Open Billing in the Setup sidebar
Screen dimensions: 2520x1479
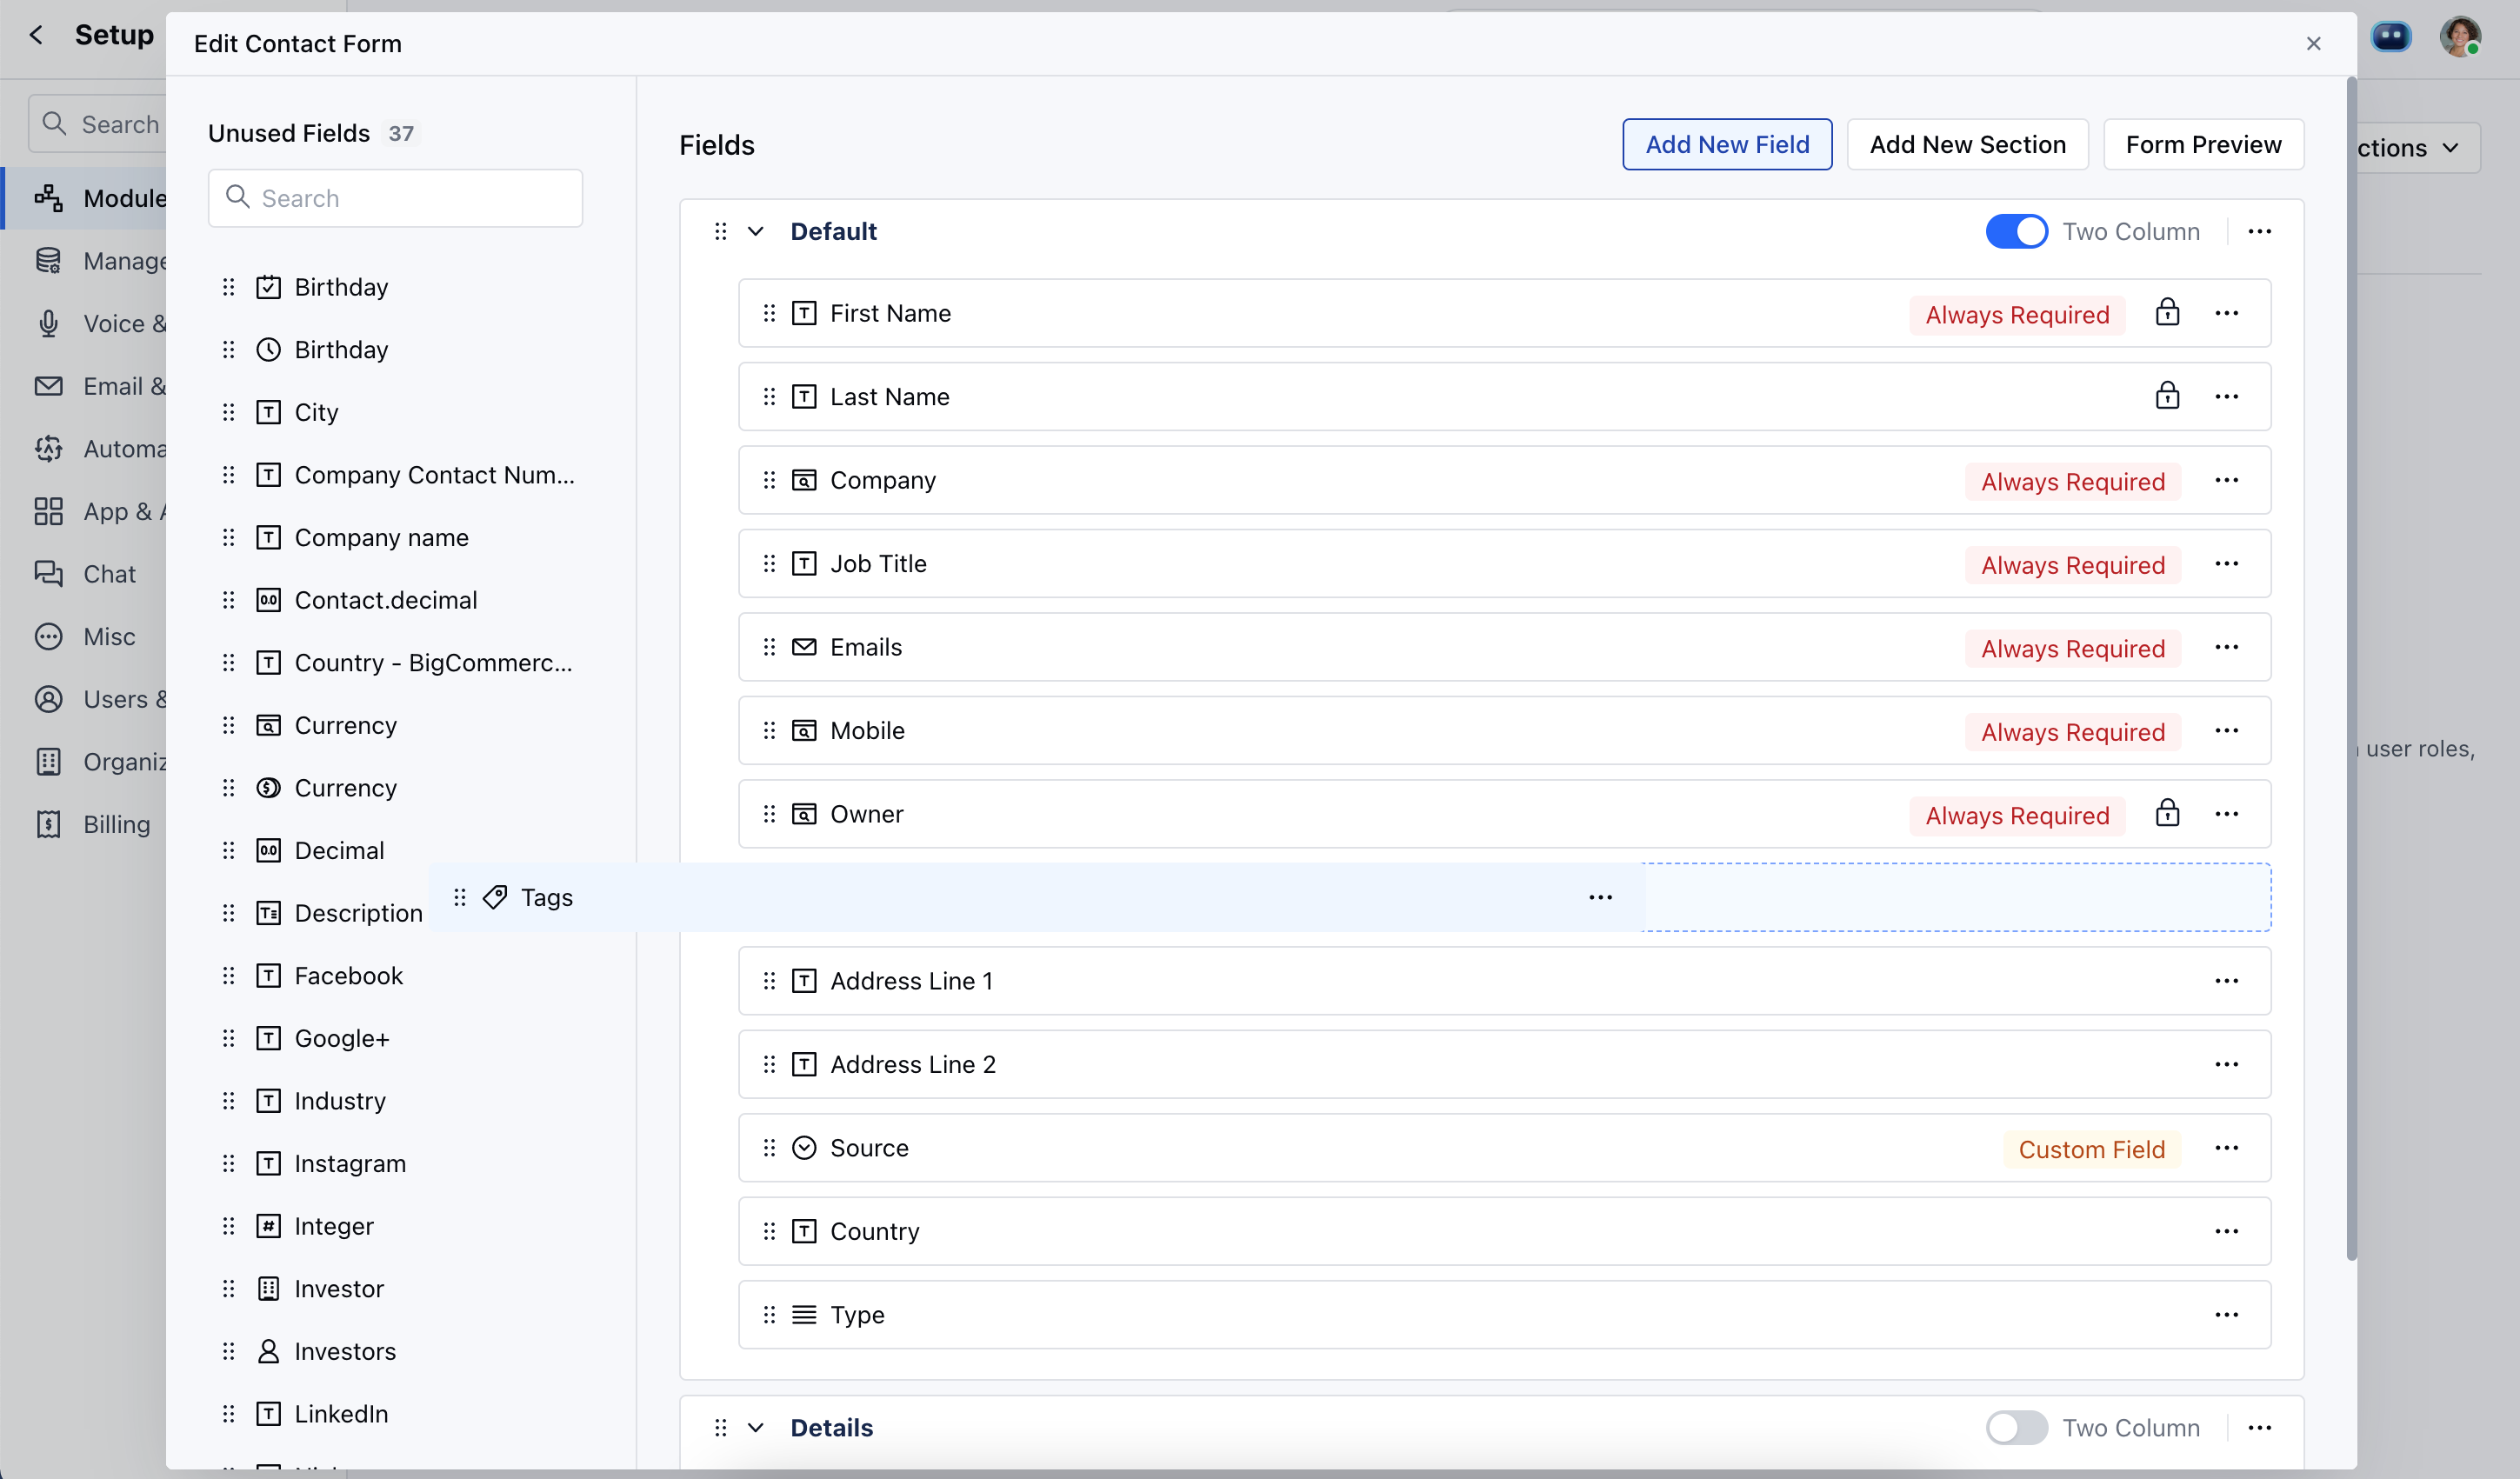116,825
